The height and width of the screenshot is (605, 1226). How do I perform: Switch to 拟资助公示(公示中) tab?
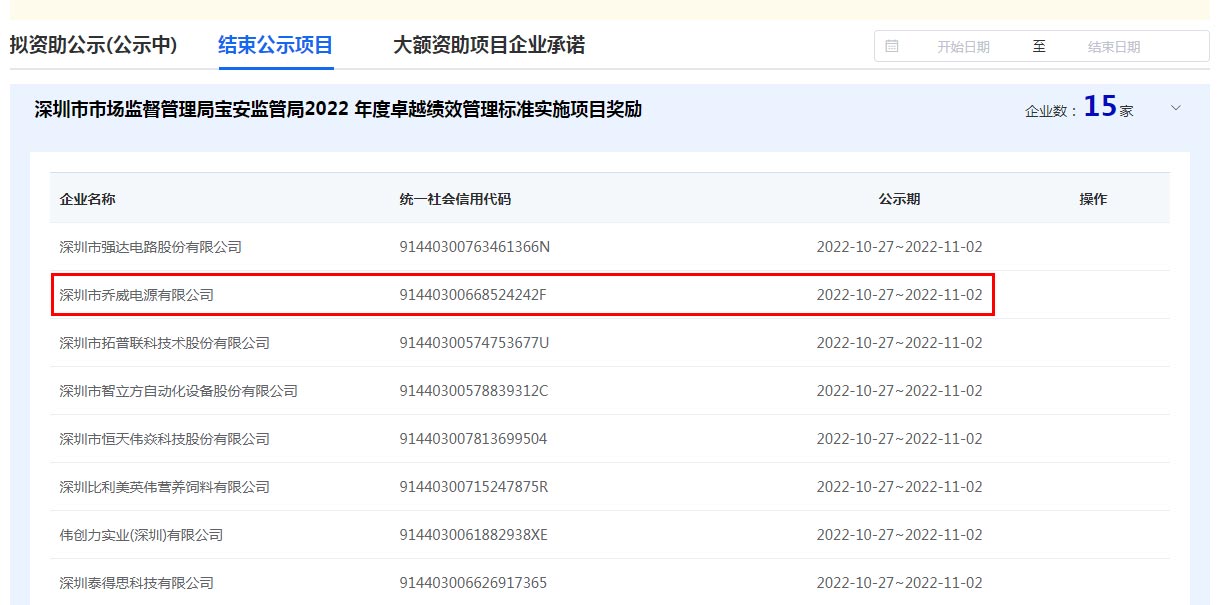(93, 45)
